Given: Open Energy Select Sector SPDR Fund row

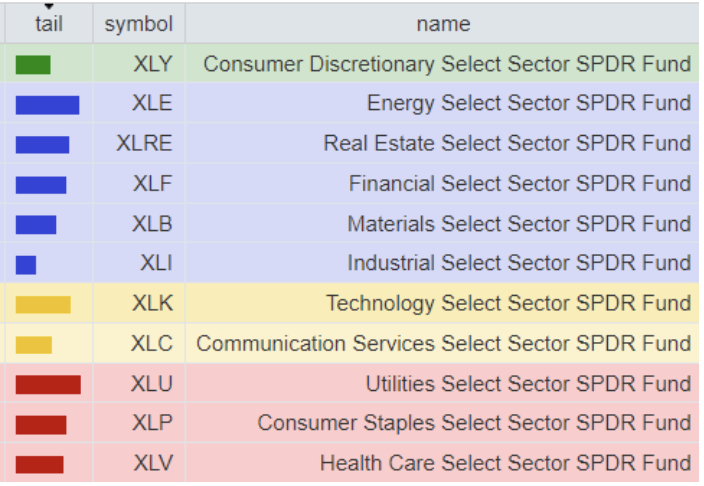Looking at the screenshot, I should 528,104.
